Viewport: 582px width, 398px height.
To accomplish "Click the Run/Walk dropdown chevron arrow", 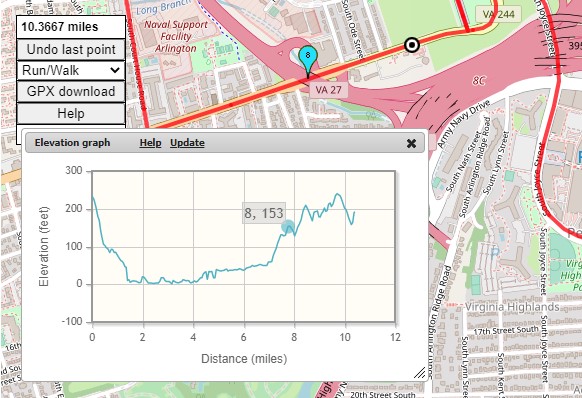I will click(115, 70).
